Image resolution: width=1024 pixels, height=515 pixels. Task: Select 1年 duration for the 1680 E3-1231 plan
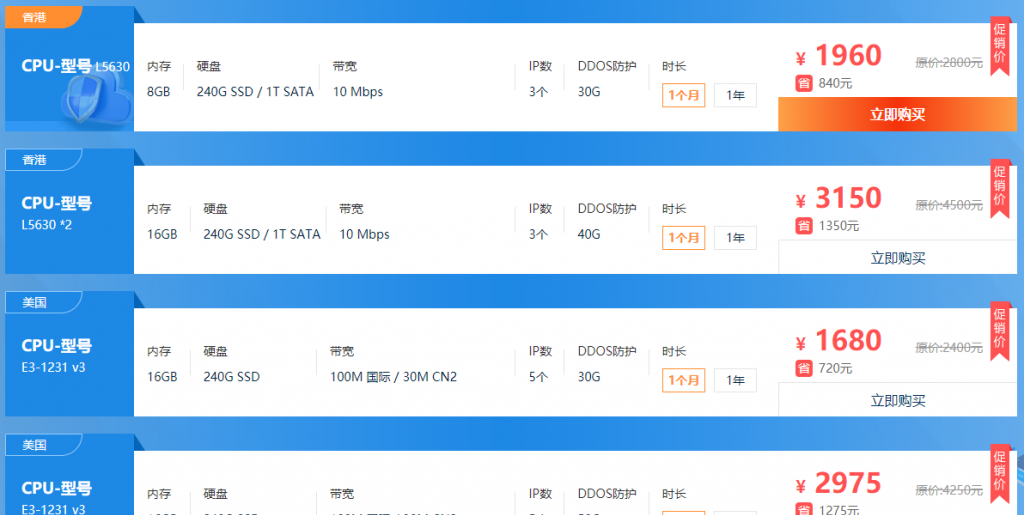735,380
